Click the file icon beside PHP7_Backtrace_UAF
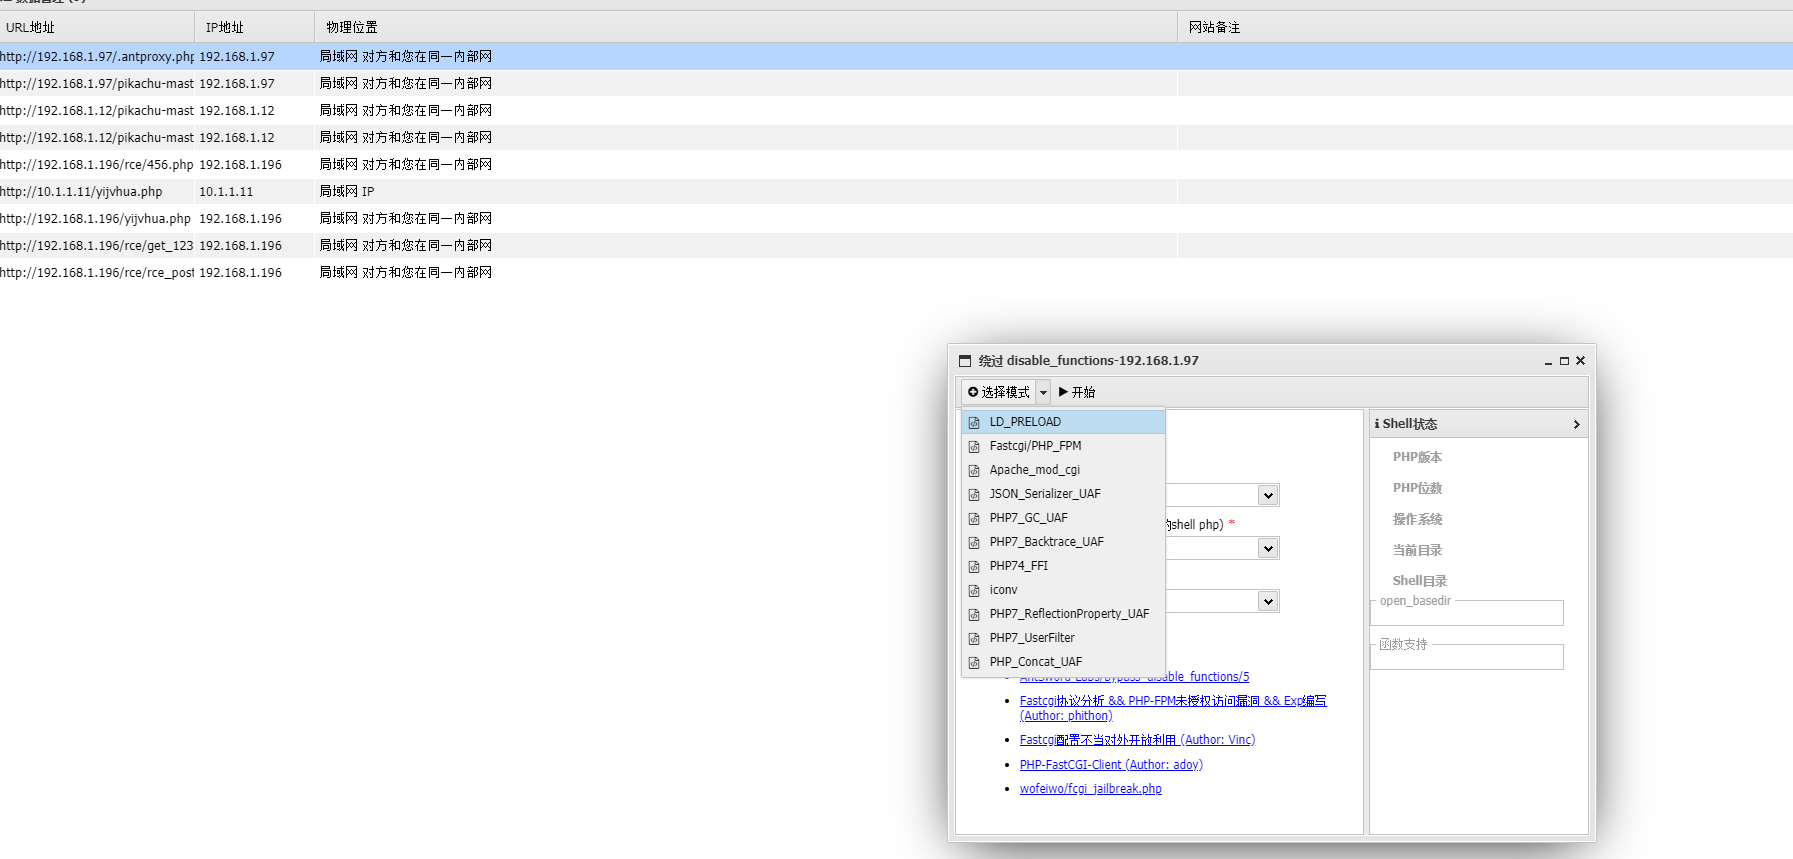1793x859 pixels. 974,542
